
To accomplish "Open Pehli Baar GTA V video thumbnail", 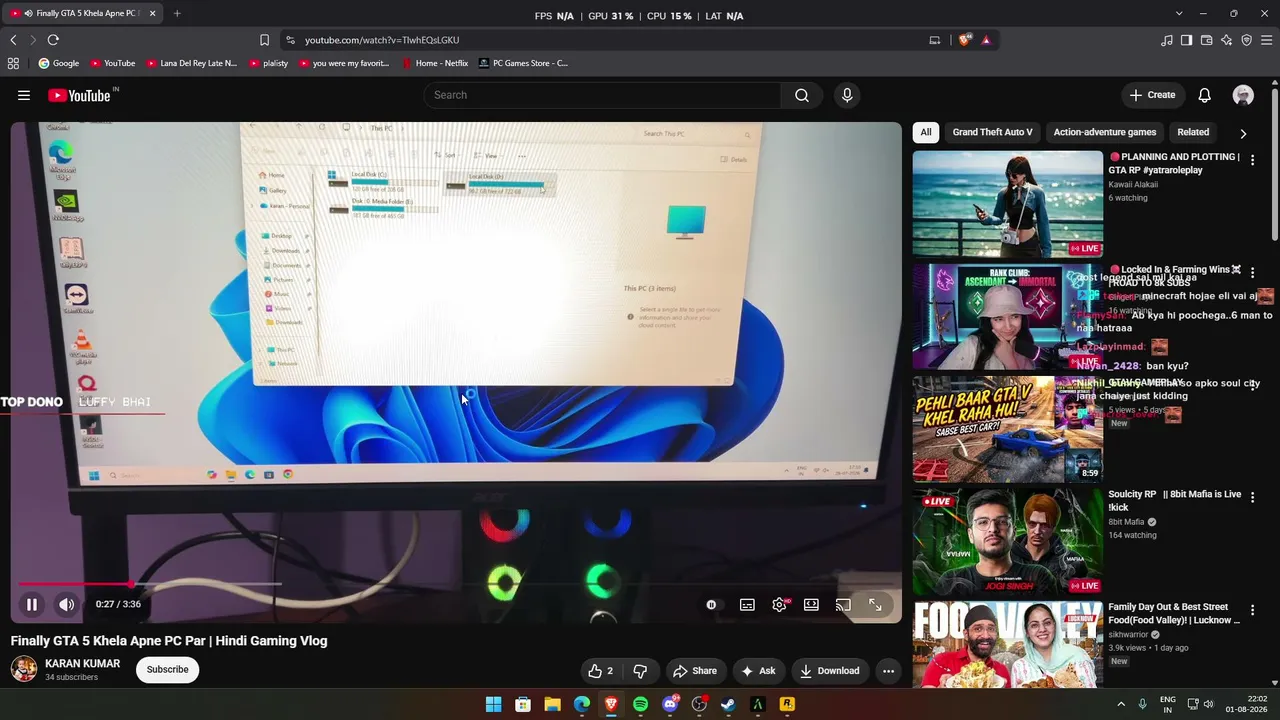I will coord(1008,429).
